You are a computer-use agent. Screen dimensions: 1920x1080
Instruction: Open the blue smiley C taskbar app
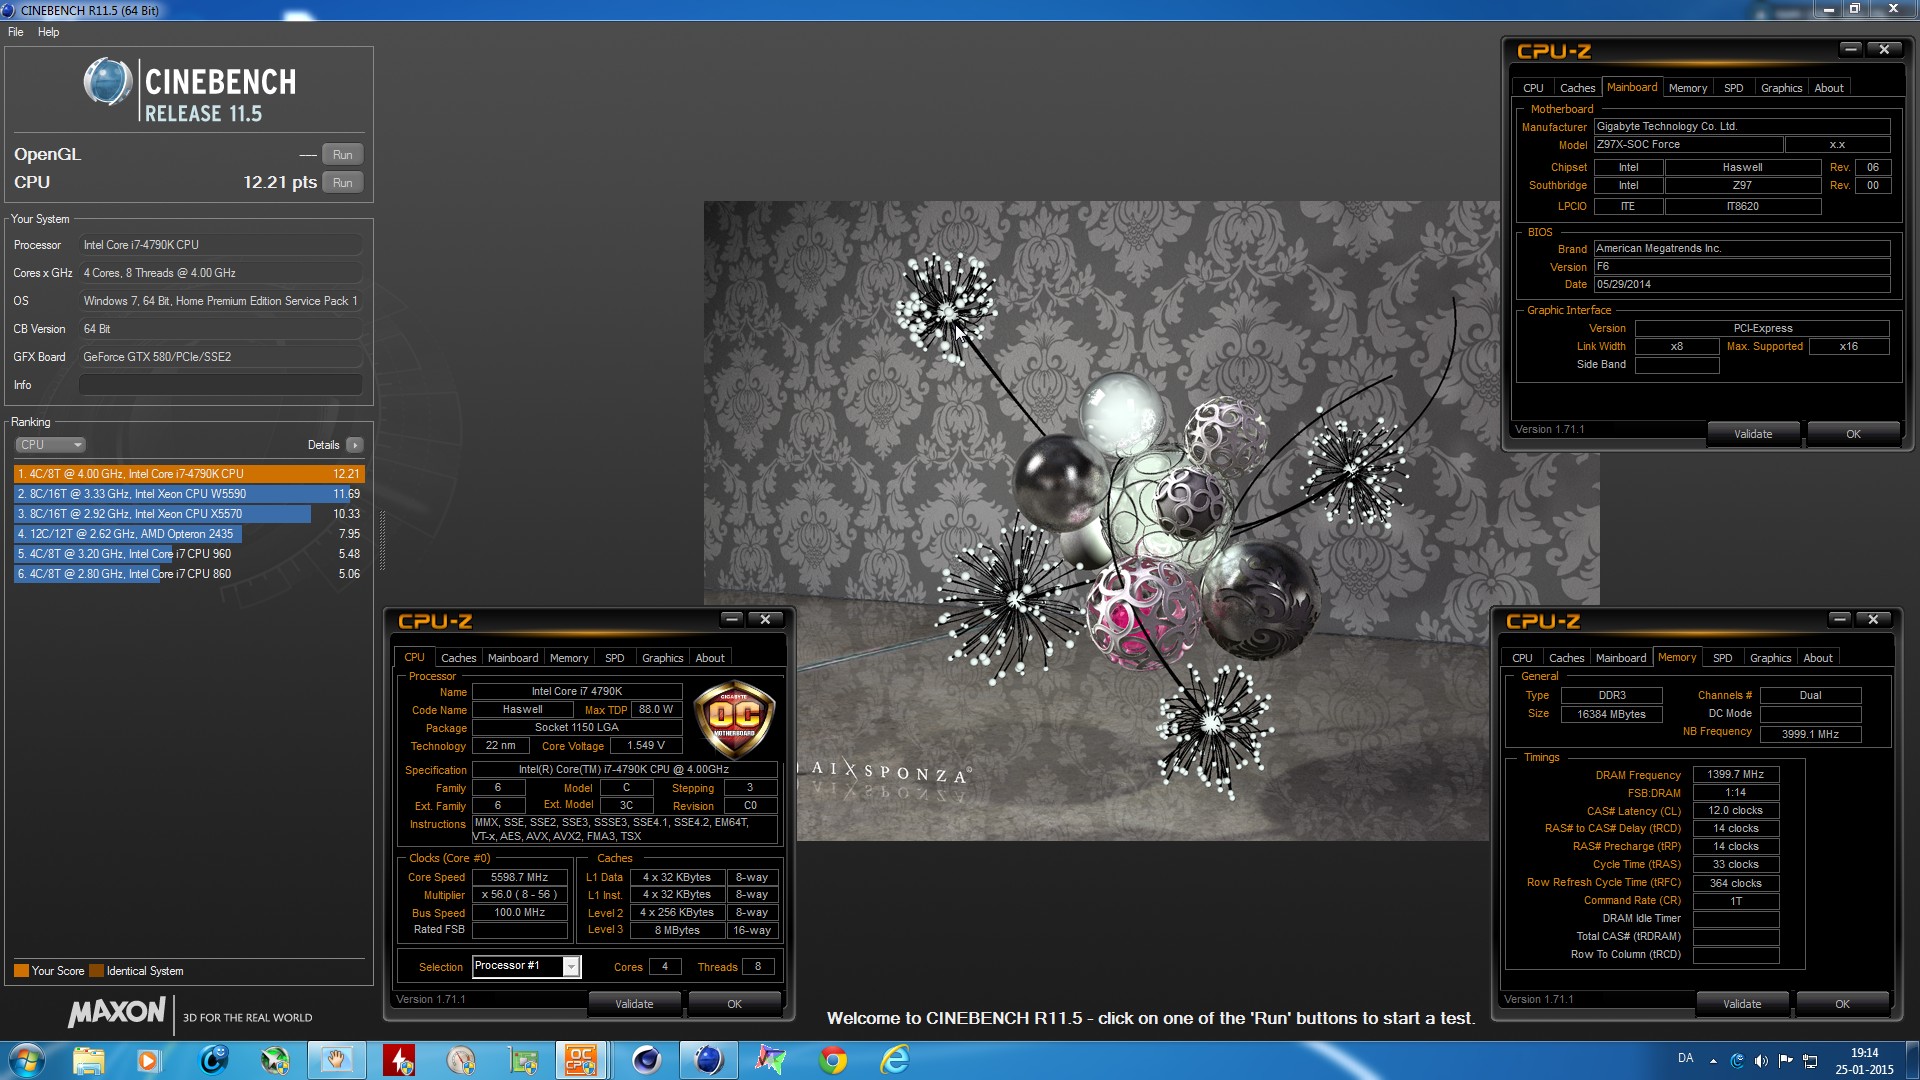pyautogui.click(x=213, y=1060)
